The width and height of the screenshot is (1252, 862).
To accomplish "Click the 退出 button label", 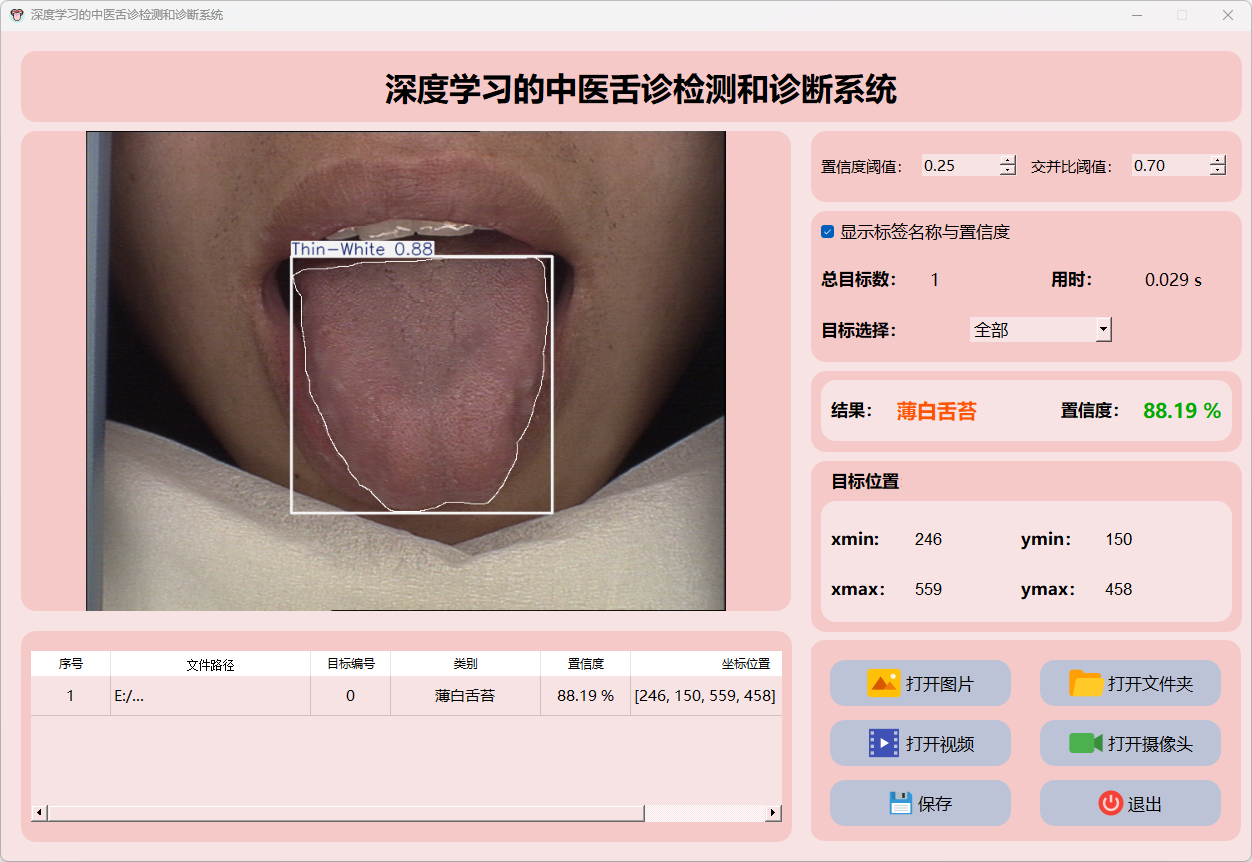I will point(1144,804).
